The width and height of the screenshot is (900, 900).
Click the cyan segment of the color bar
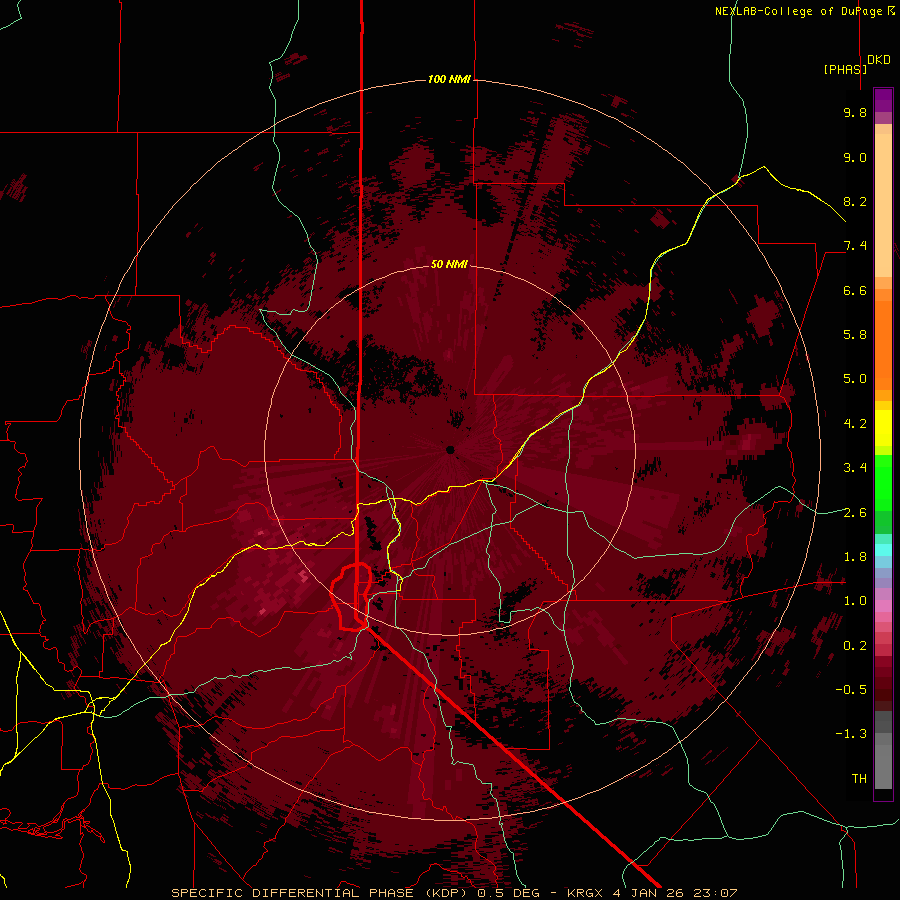point(883,550)
